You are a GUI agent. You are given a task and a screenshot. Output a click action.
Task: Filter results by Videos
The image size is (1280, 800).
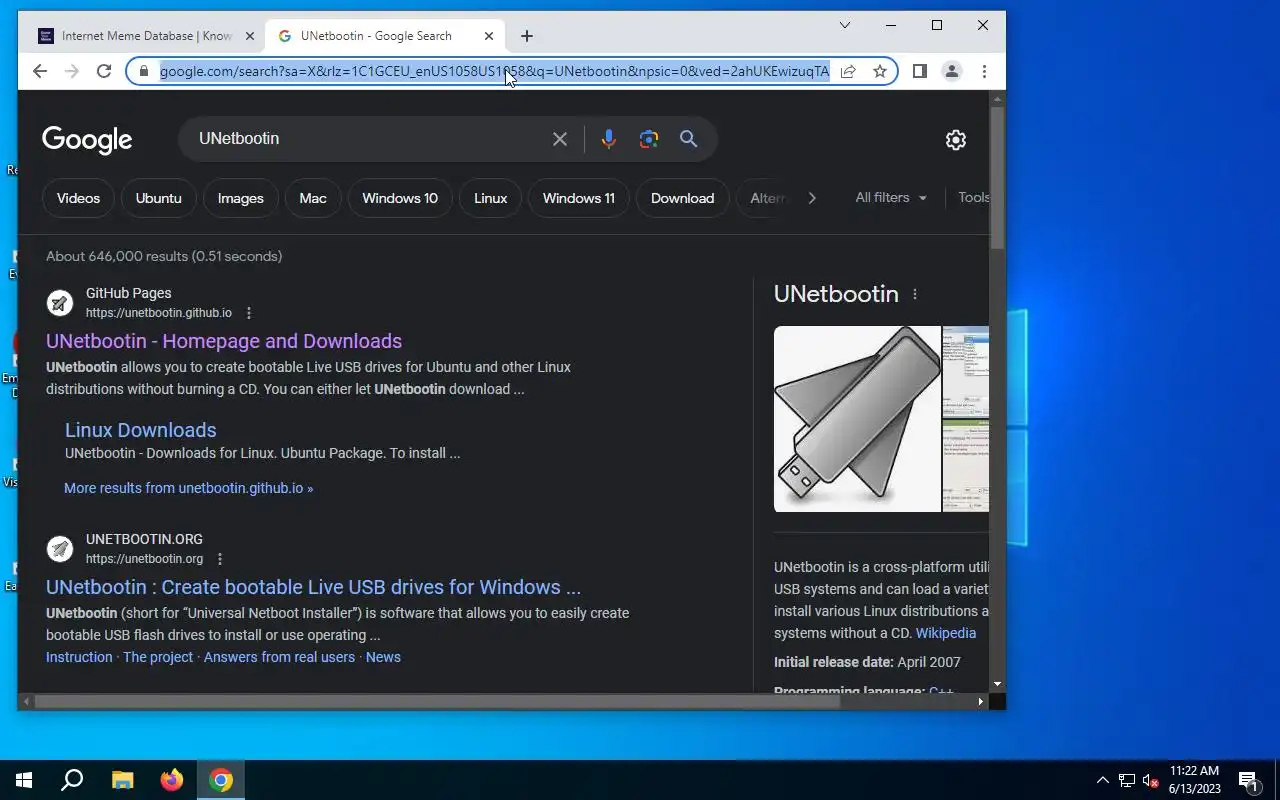tap(78, 198)
